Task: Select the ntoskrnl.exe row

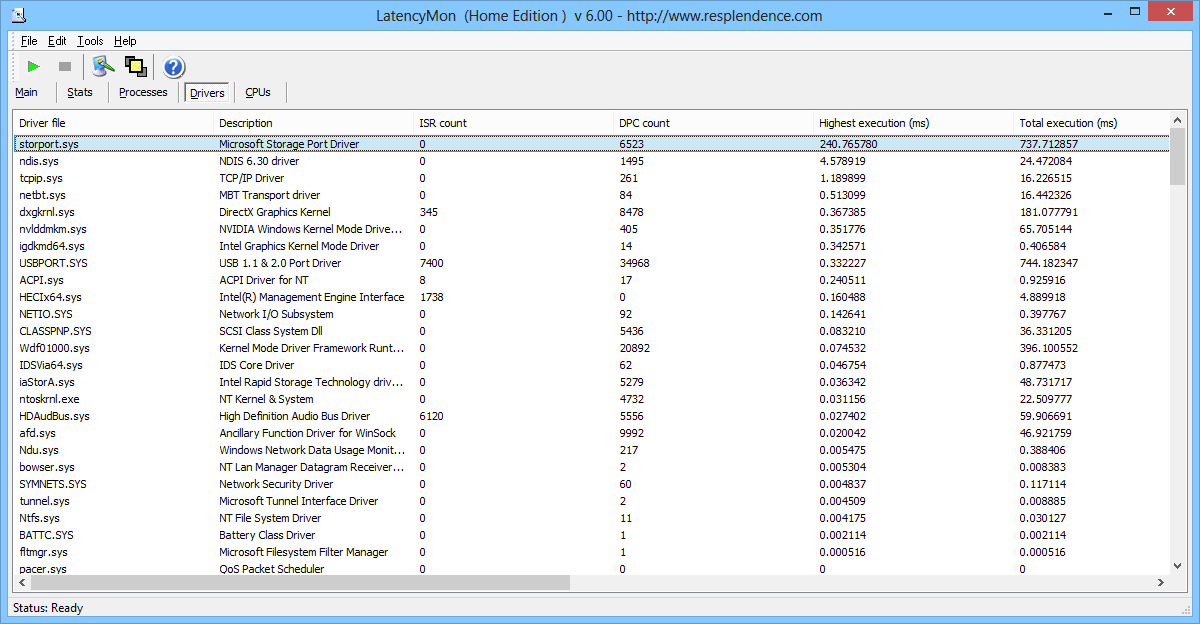Action: click(x=592, y=399)
